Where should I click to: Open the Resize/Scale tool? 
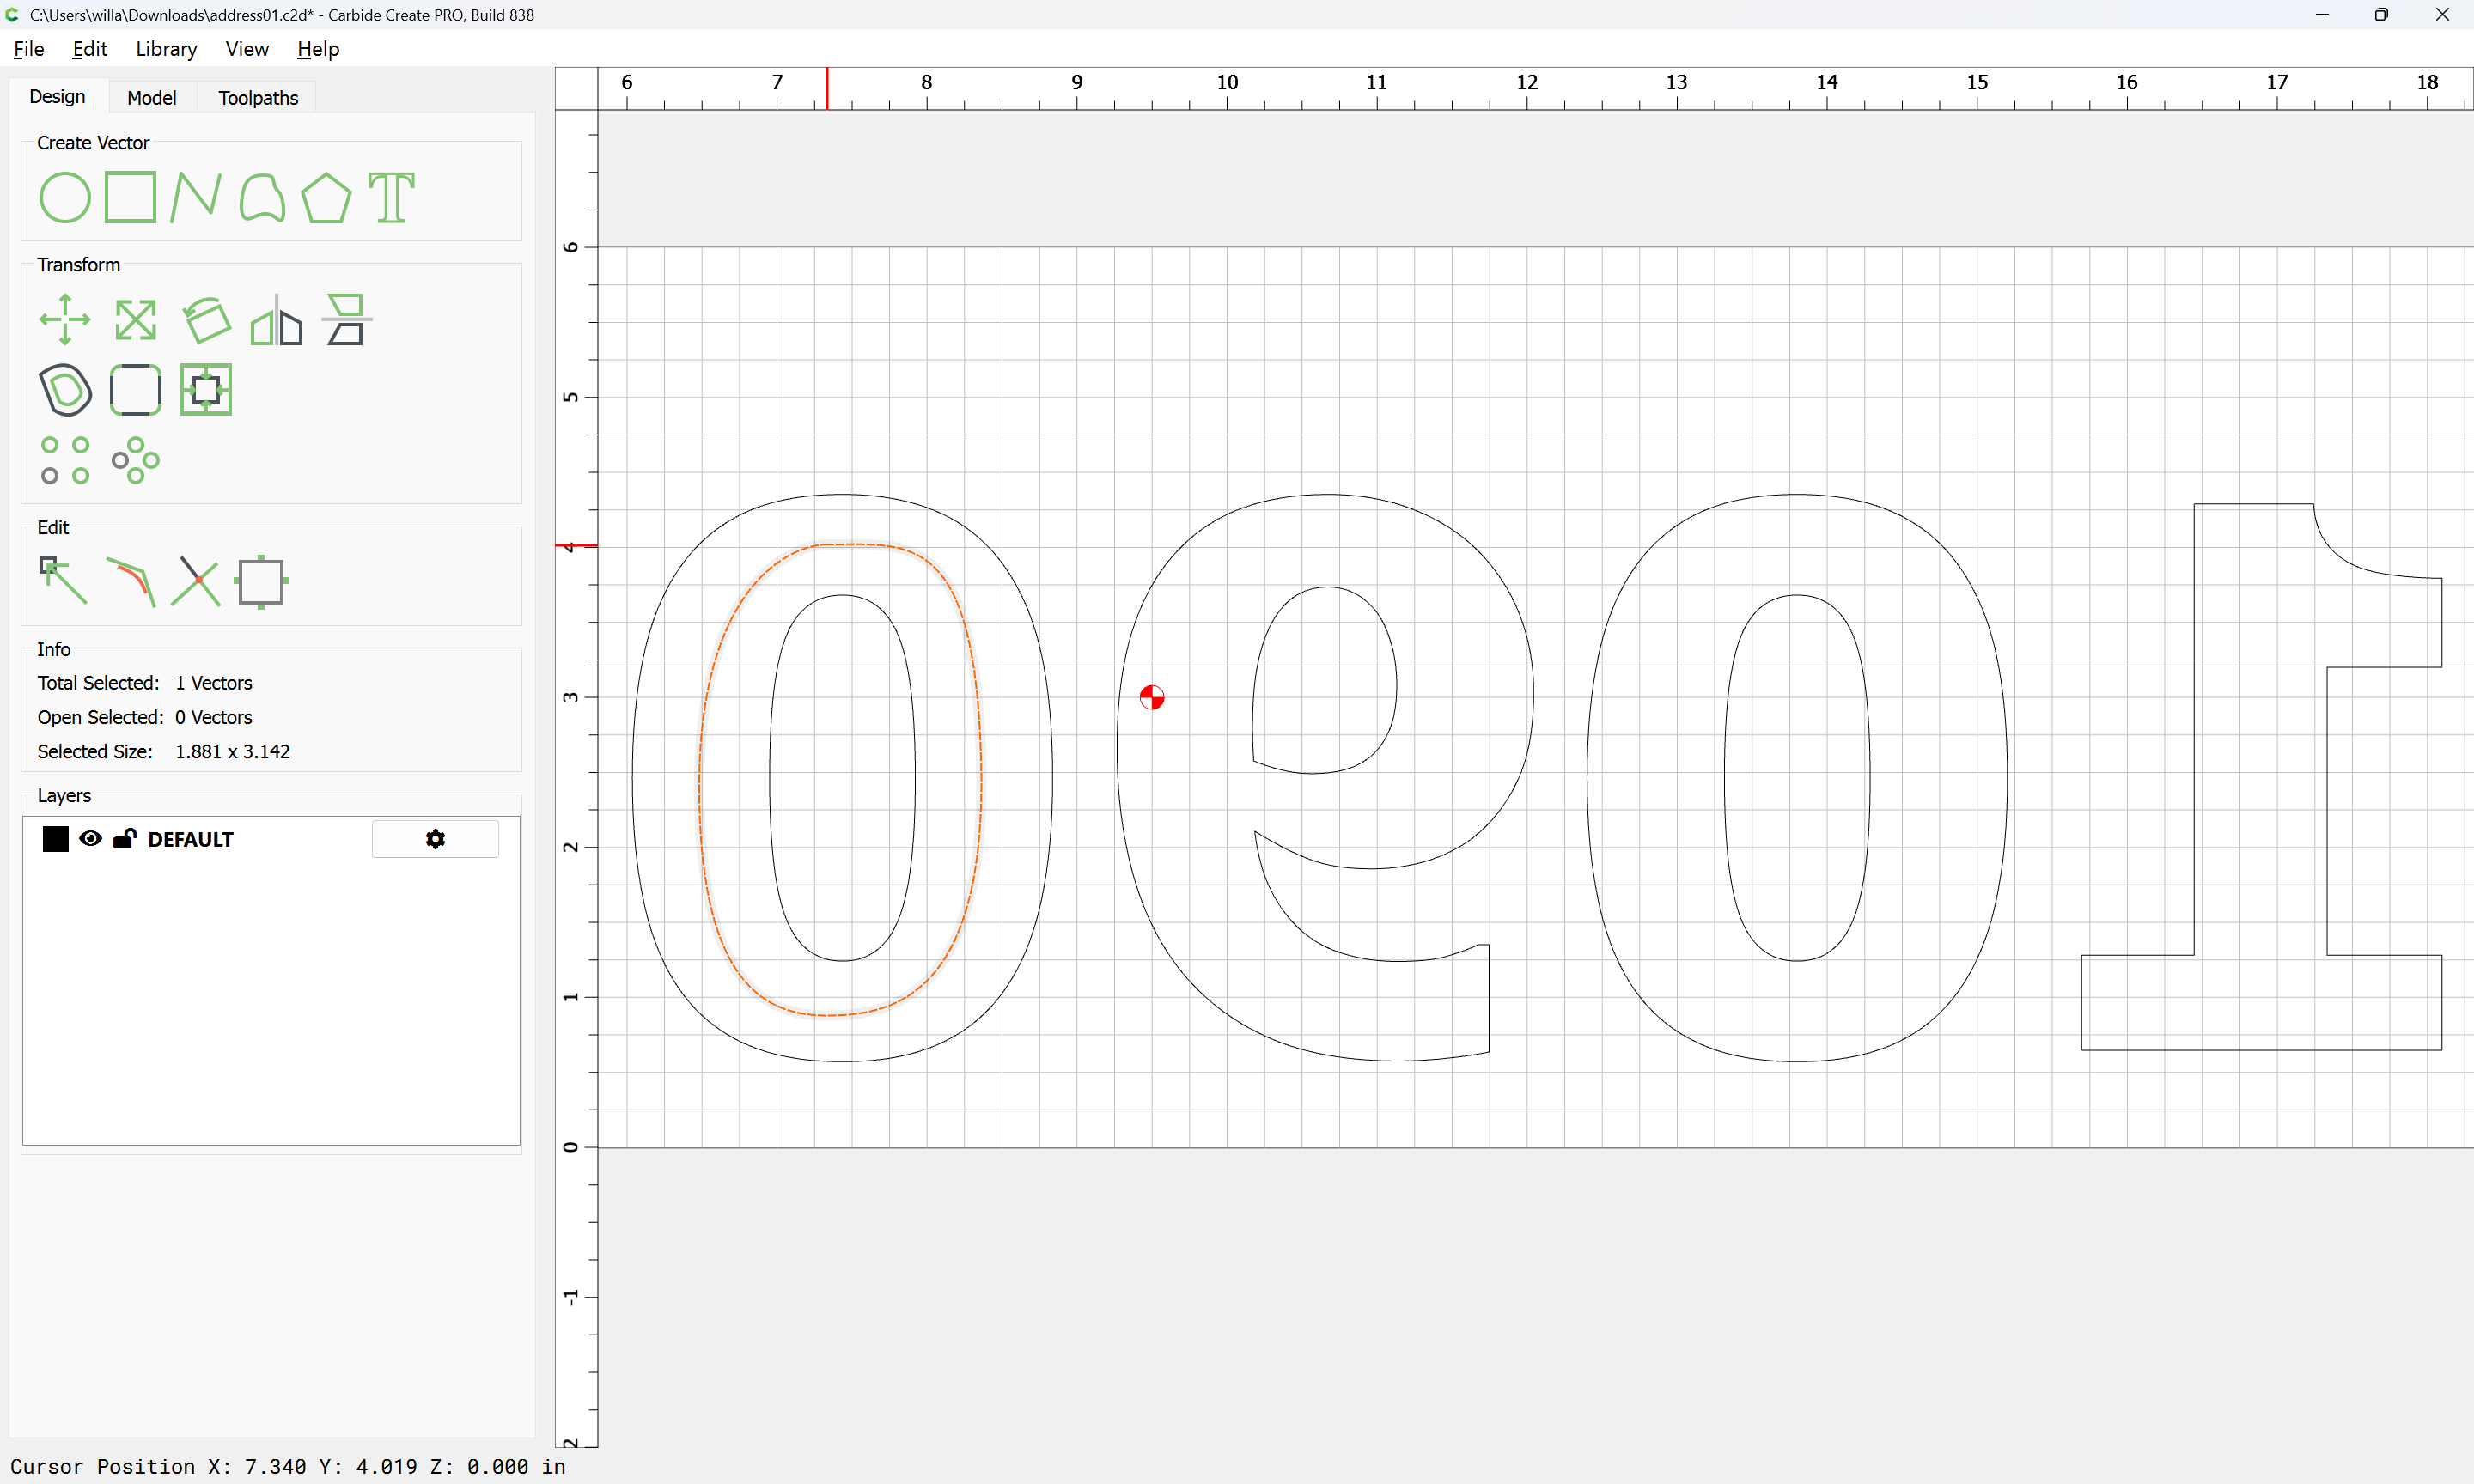pyautogui.click(x=135, y=320)
